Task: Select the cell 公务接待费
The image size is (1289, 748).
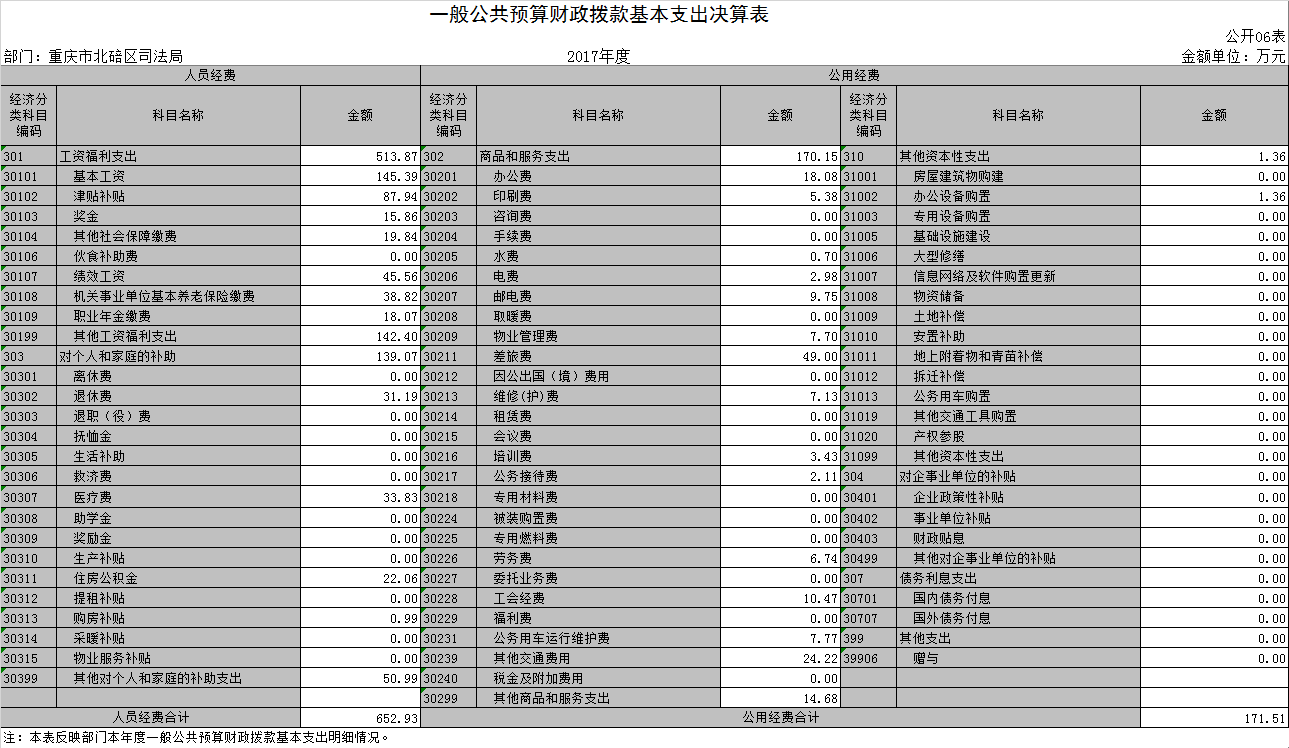Action: [x=598, y=477]
